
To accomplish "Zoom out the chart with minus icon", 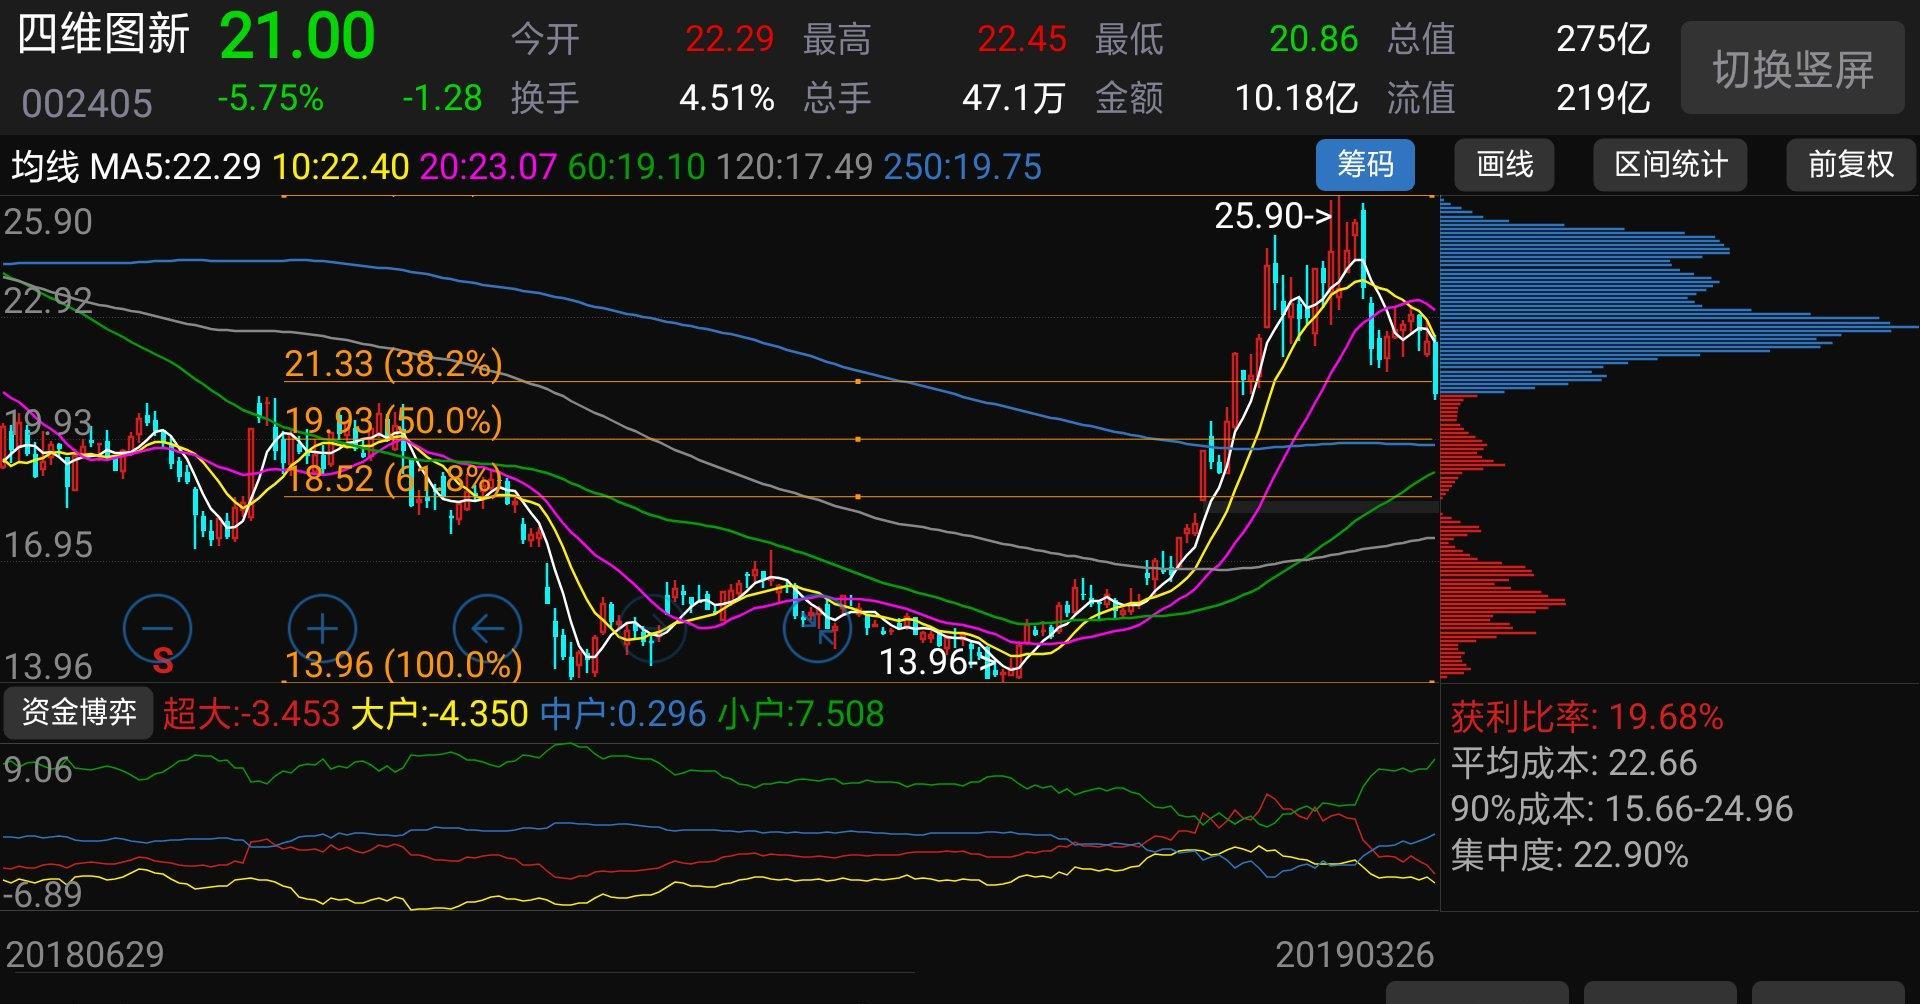I will coord(157,628).
